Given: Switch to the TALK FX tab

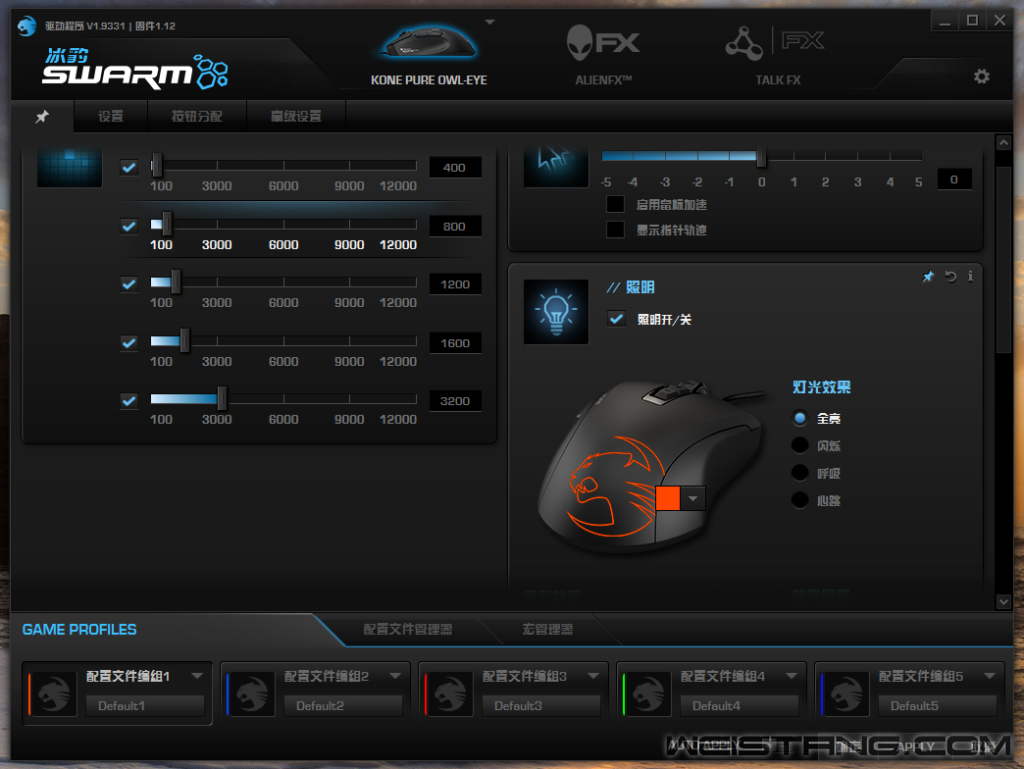Looking at the screenshot, I should coord(777,57).
